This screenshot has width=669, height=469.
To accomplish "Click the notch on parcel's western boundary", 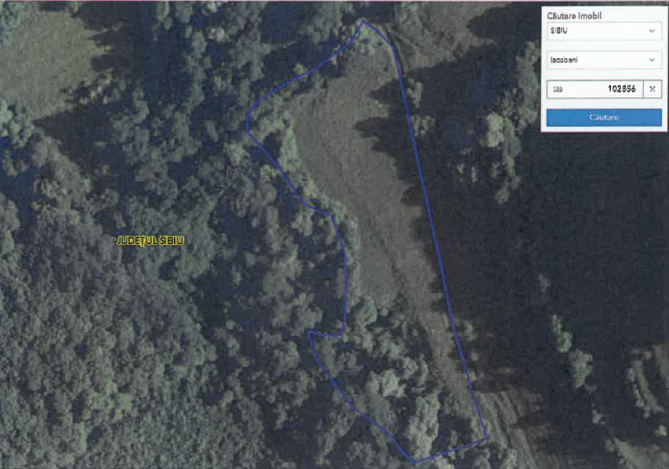I will click(324, 333).
